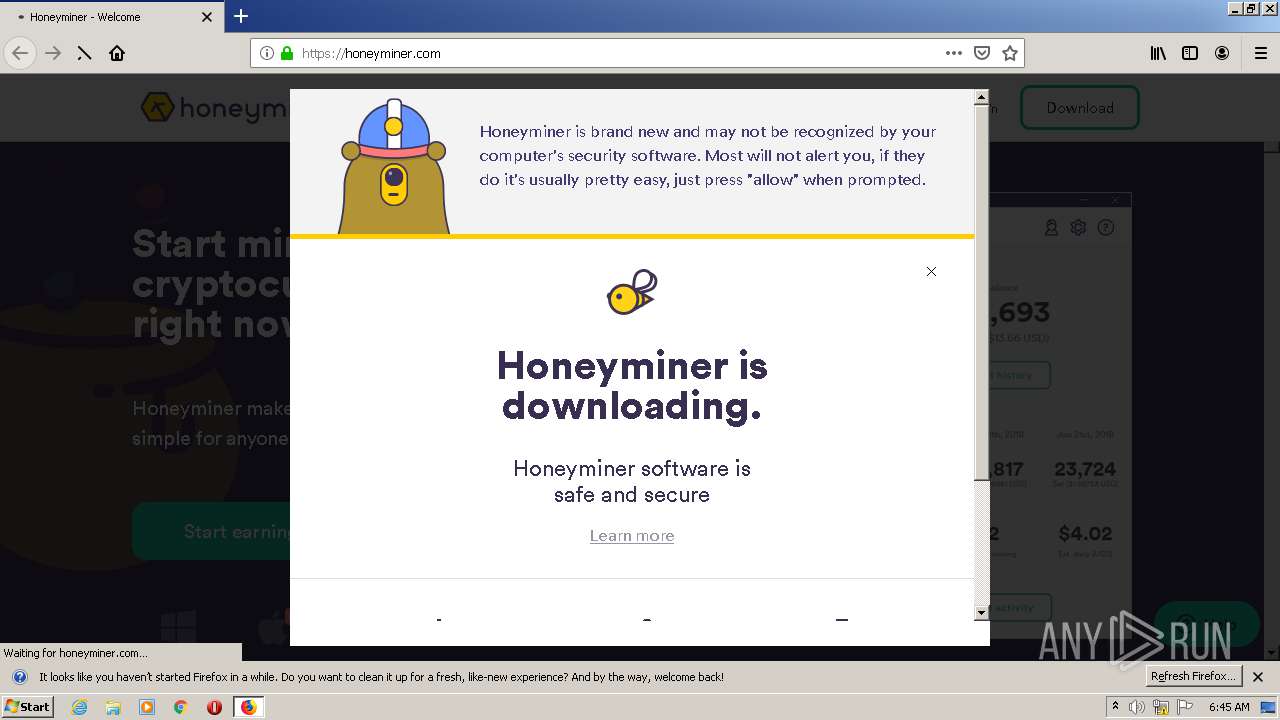Click the honeyminer logo in page header

point(213,108)
